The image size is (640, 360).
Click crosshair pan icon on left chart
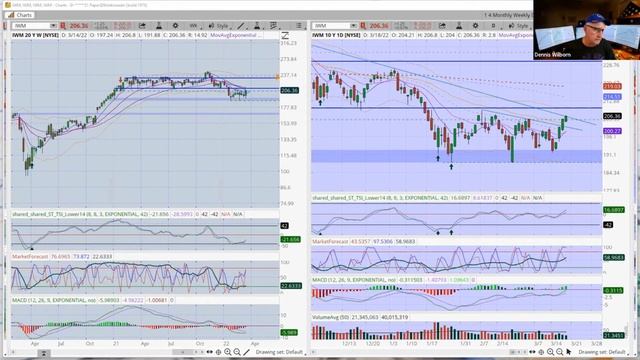click(218, 352)
